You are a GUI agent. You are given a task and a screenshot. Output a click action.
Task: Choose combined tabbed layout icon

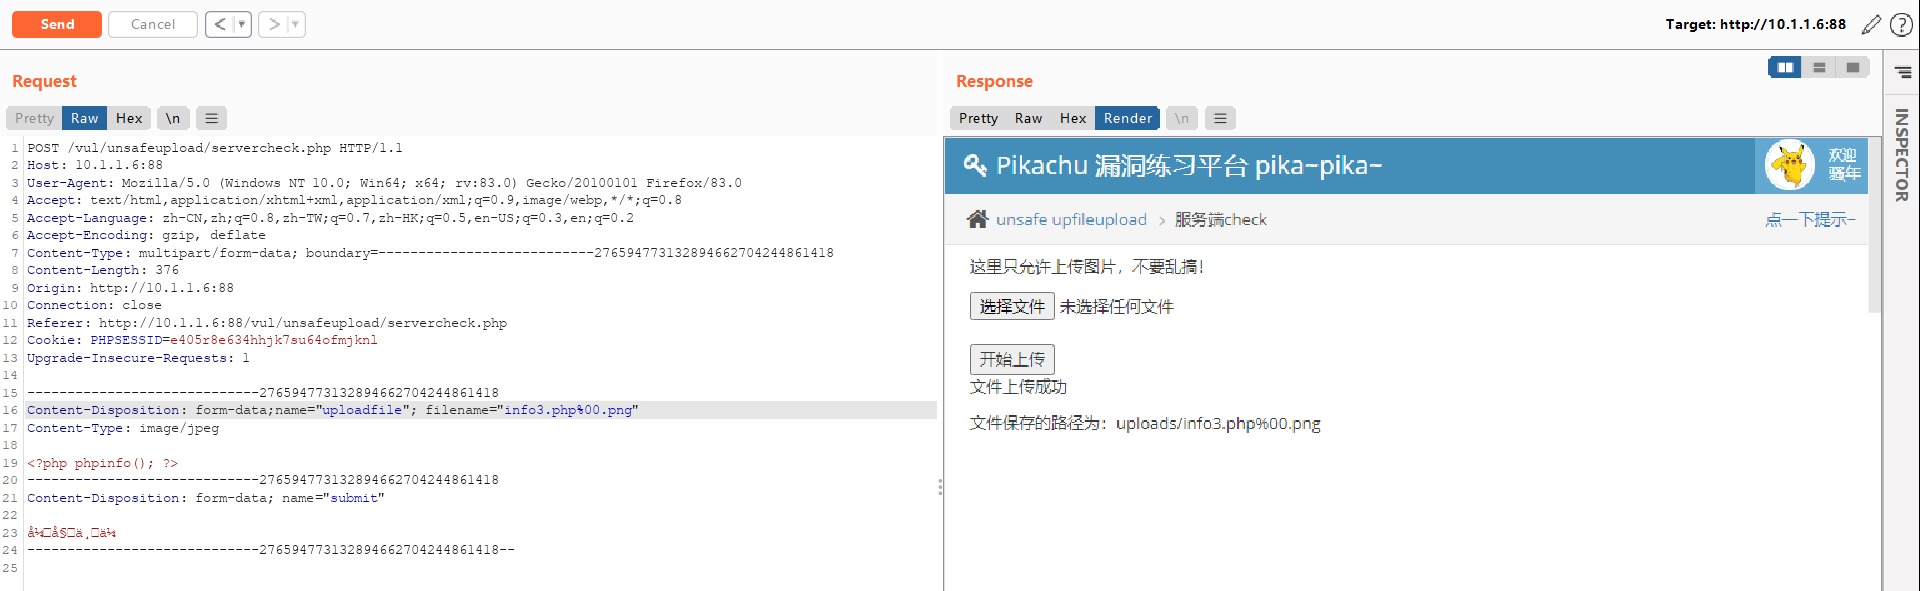tap(1853, 67)
